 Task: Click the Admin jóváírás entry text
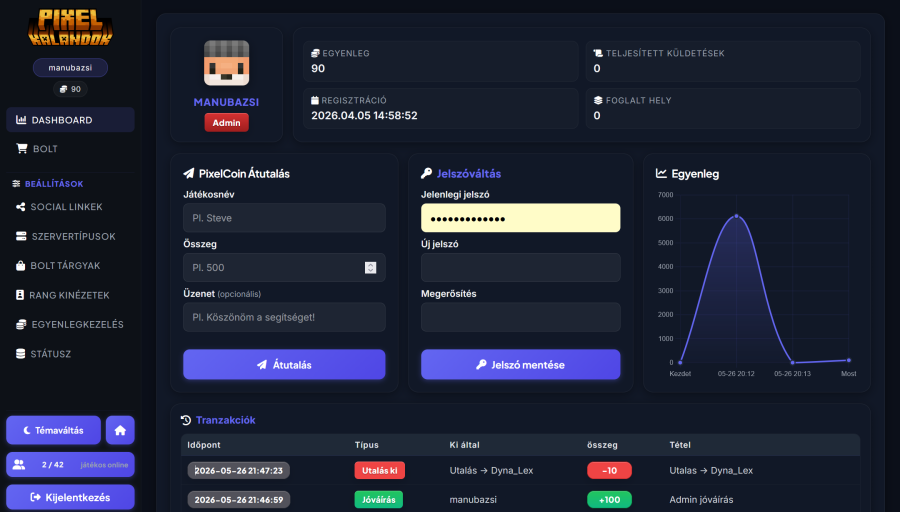pyautogui.click(x=701, y=499)
